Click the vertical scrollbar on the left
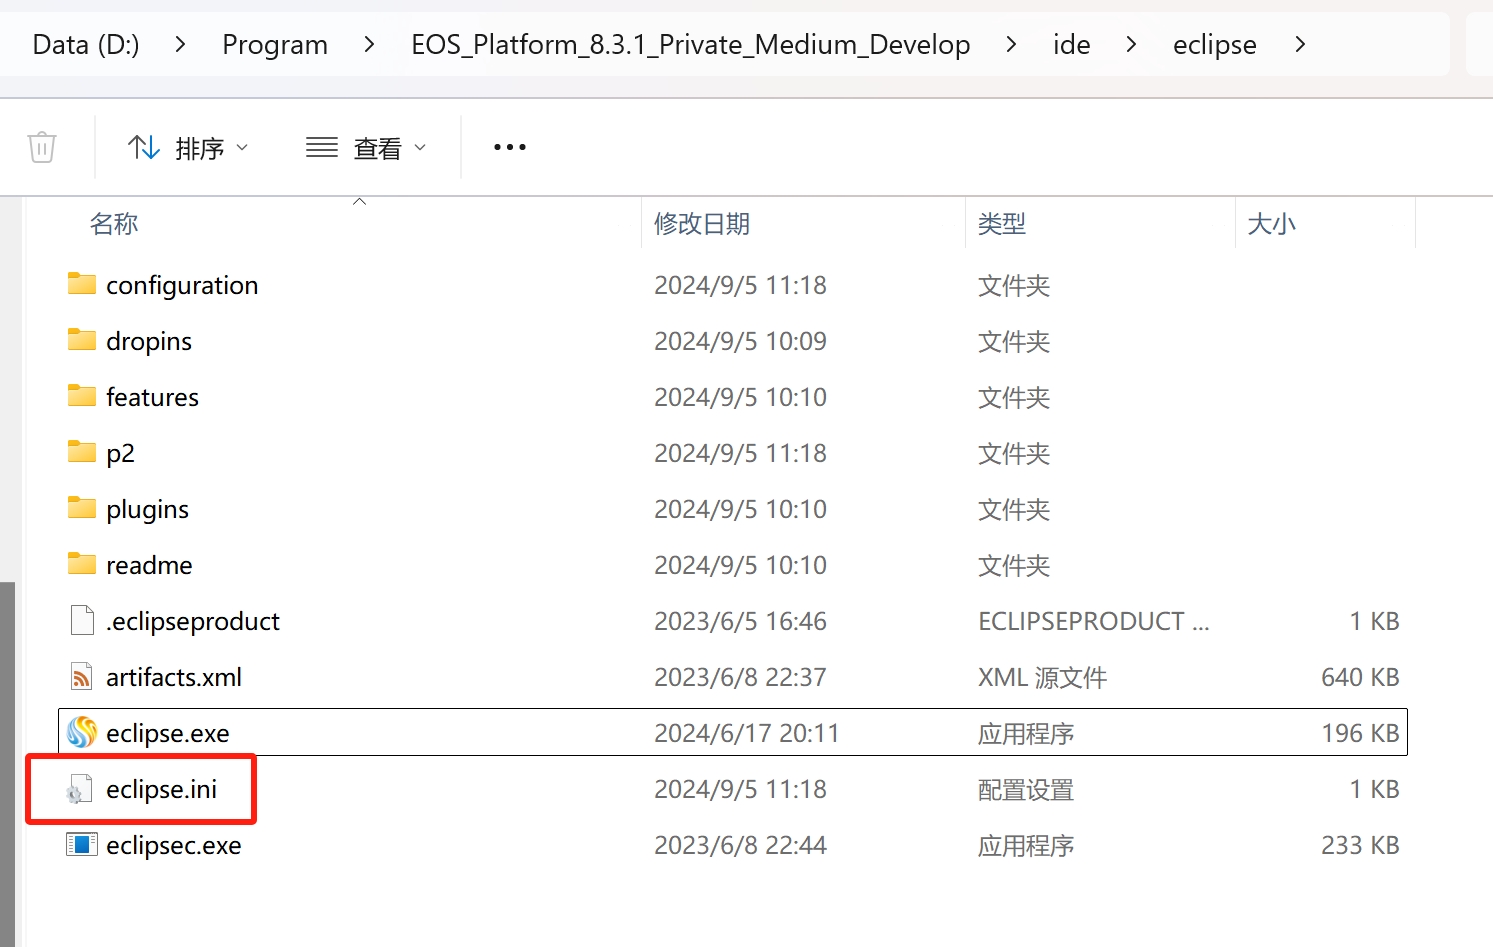Image resolution: width=1493 pixels, height=947 pixels. [8, 760]
